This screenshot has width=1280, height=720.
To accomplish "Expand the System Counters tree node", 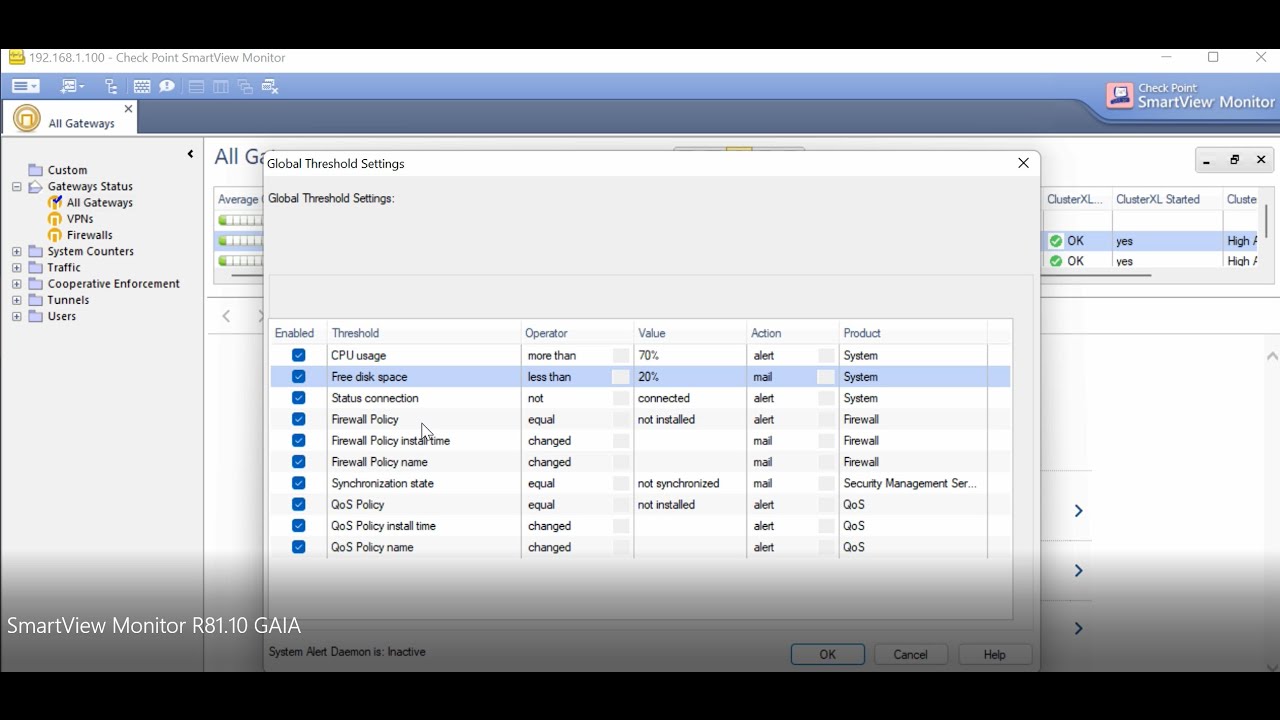I will point(16,251).
